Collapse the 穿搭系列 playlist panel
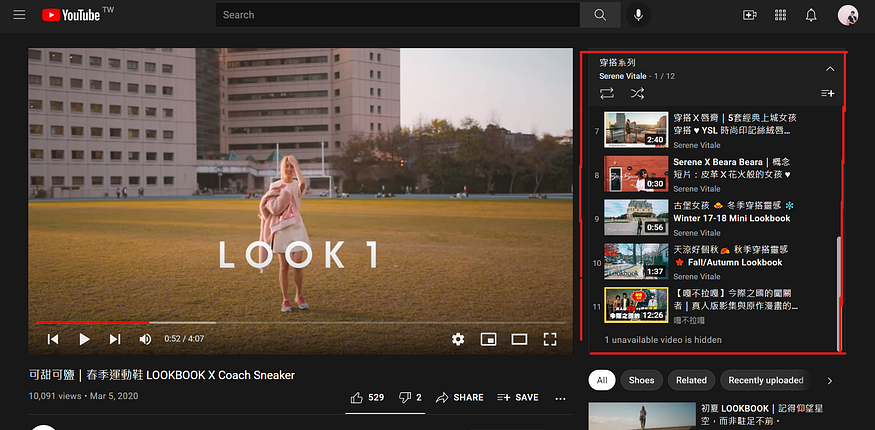Viewport: 875px width, 430px height. click(x=830, y=69)
